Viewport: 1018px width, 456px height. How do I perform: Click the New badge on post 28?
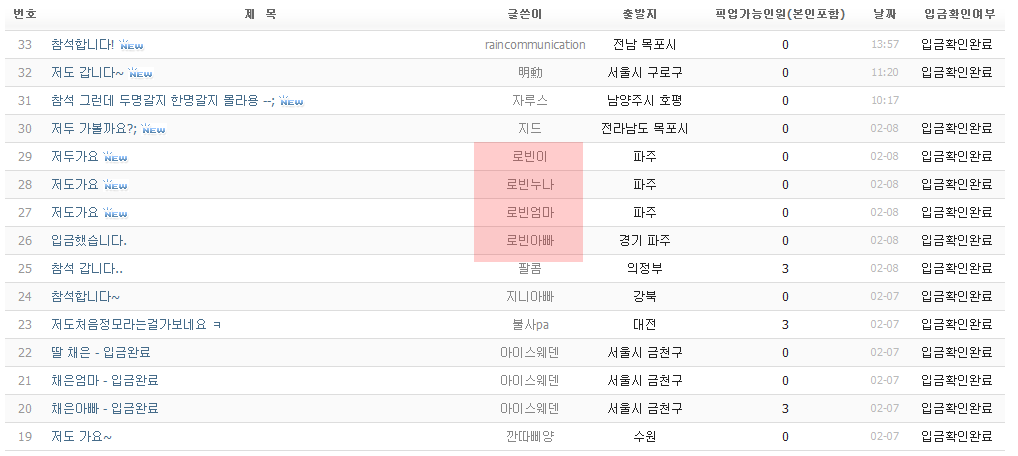[x=116, y=185]
